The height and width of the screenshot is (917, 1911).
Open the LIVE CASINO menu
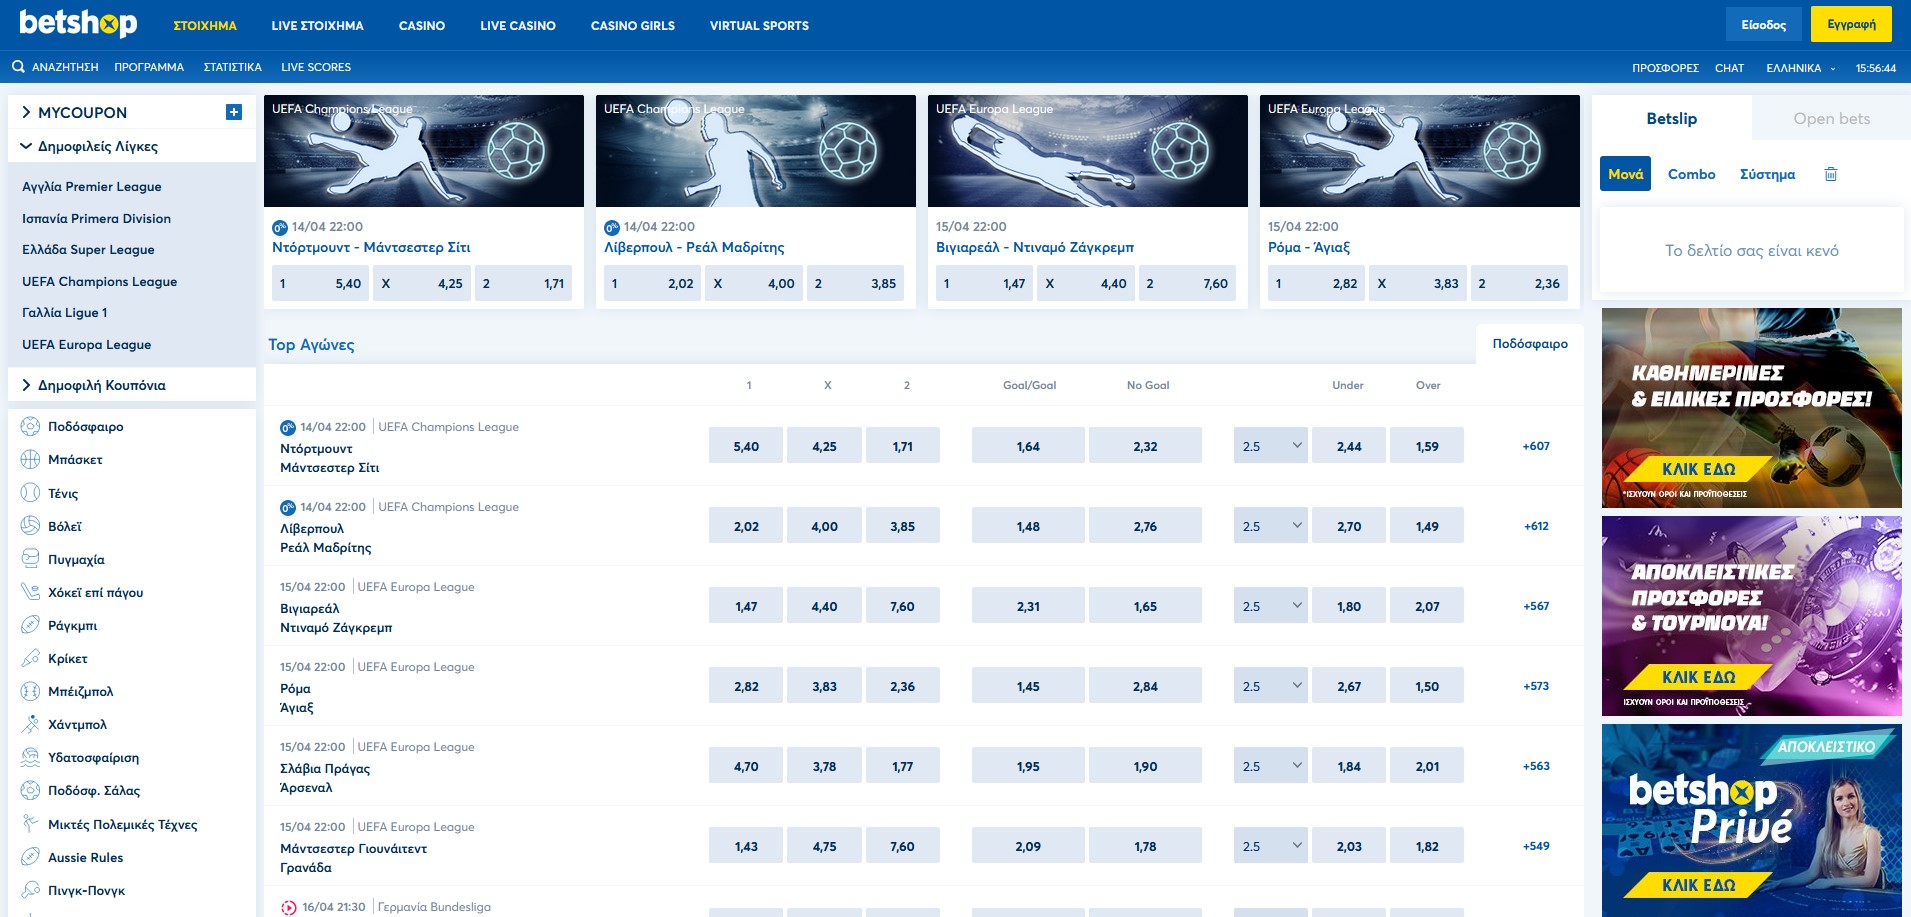pyautogui.click(x=517, y=26)
